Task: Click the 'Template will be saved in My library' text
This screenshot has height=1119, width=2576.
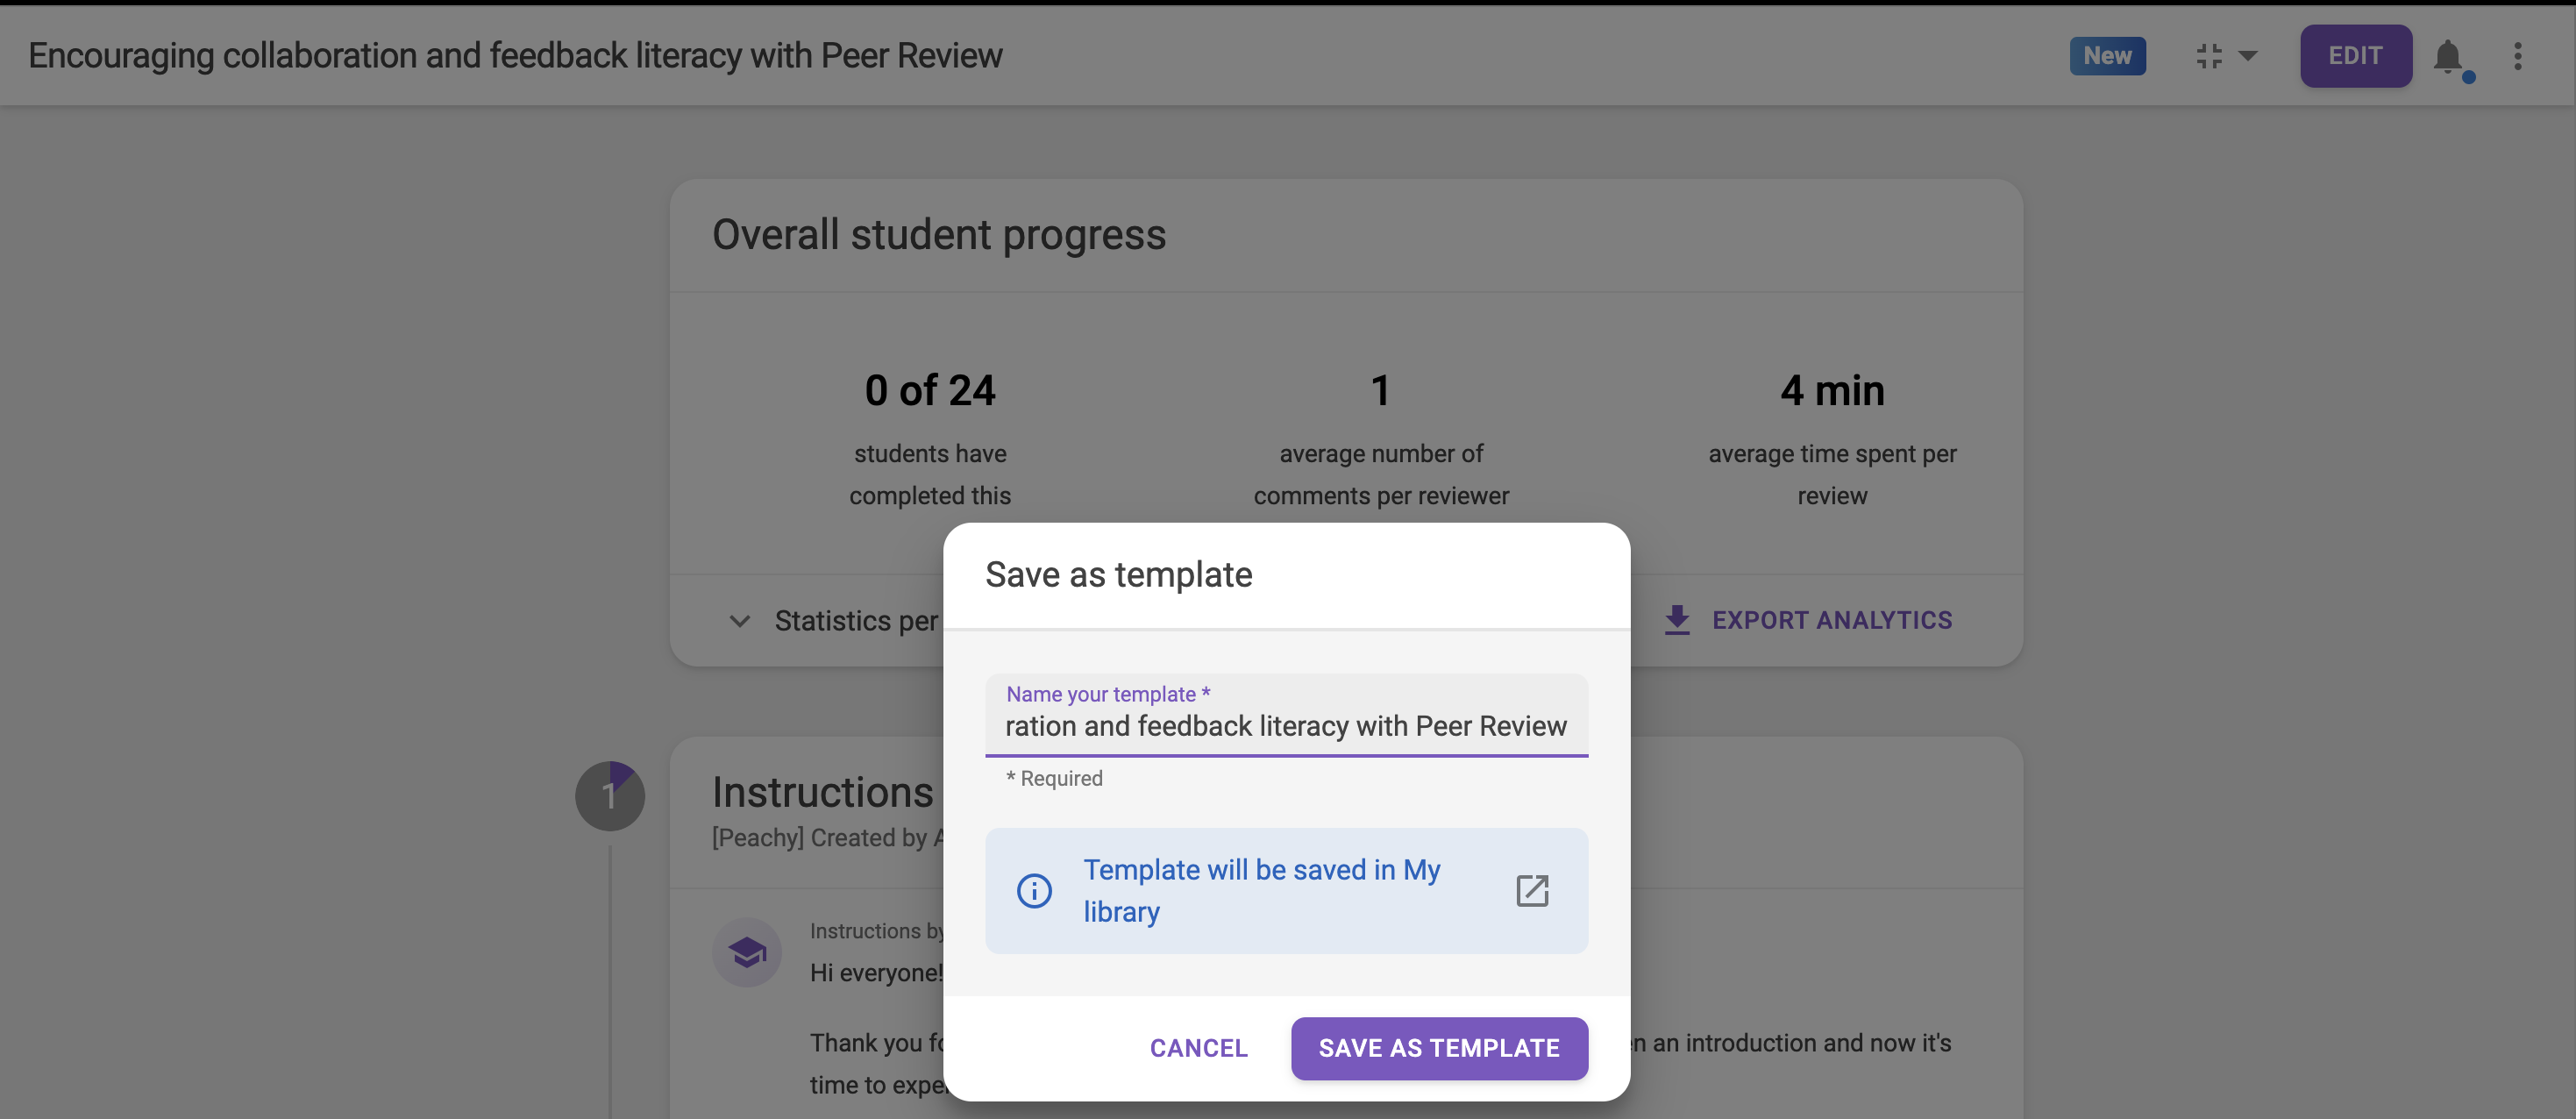Action: pos(1262,890)
